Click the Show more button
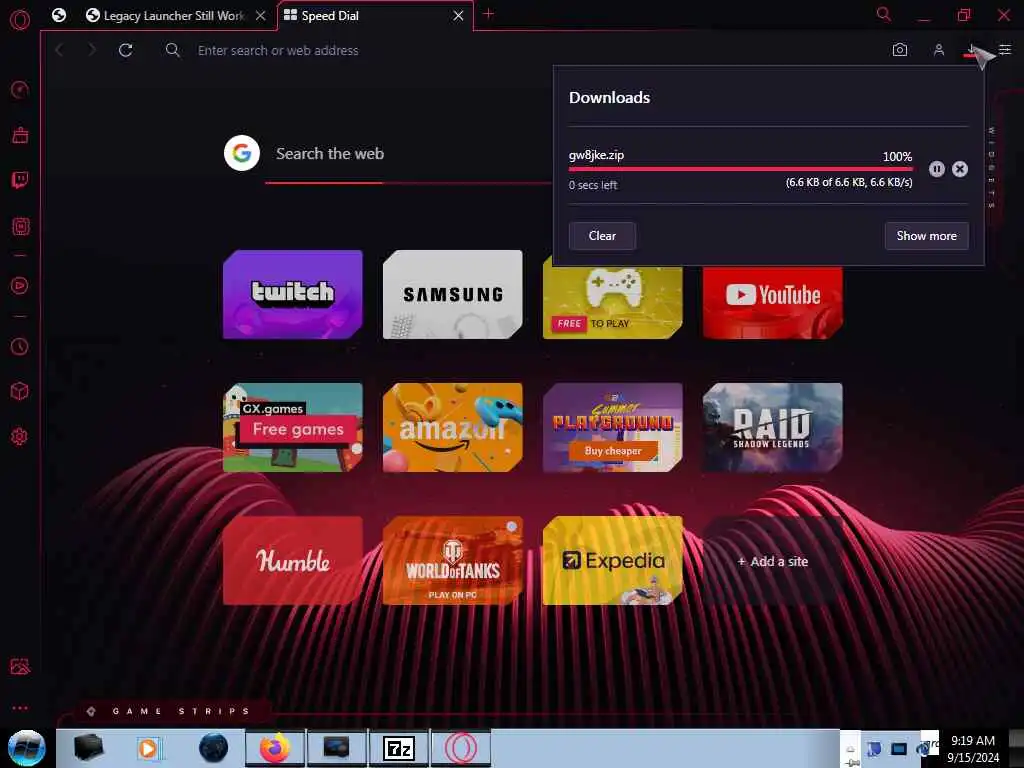Viewport: 1024px width, 768px height. (926, 236)
